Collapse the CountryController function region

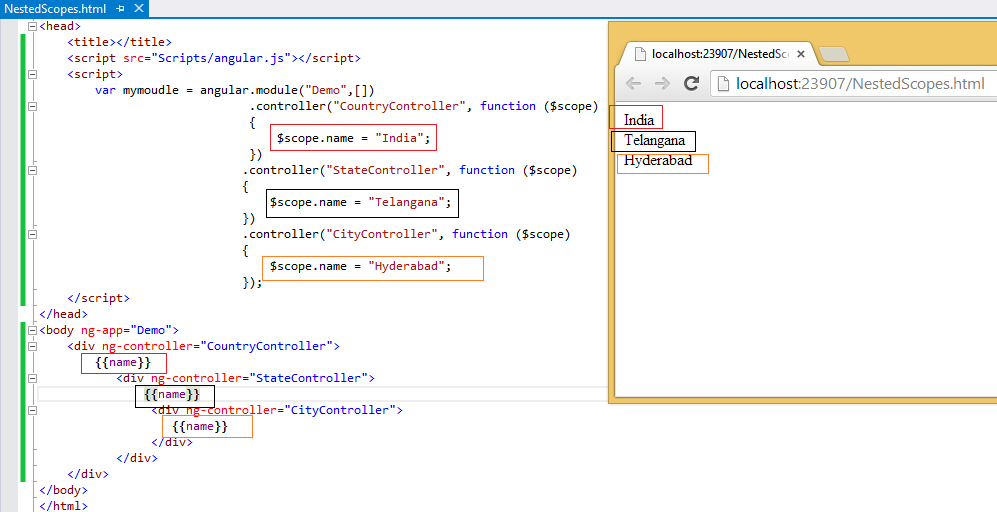(x=32, y=106)
